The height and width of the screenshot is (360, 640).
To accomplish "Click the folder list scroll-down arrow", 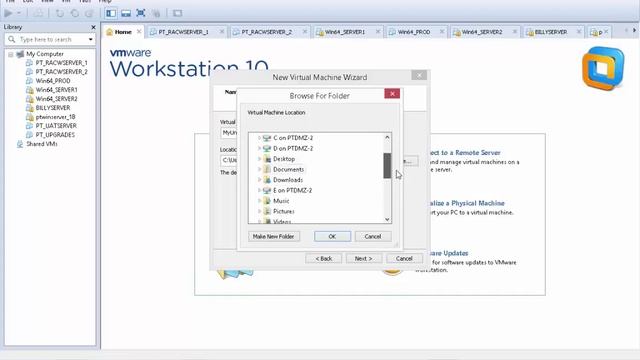I will pyautogui.click(x=387, y=219).
